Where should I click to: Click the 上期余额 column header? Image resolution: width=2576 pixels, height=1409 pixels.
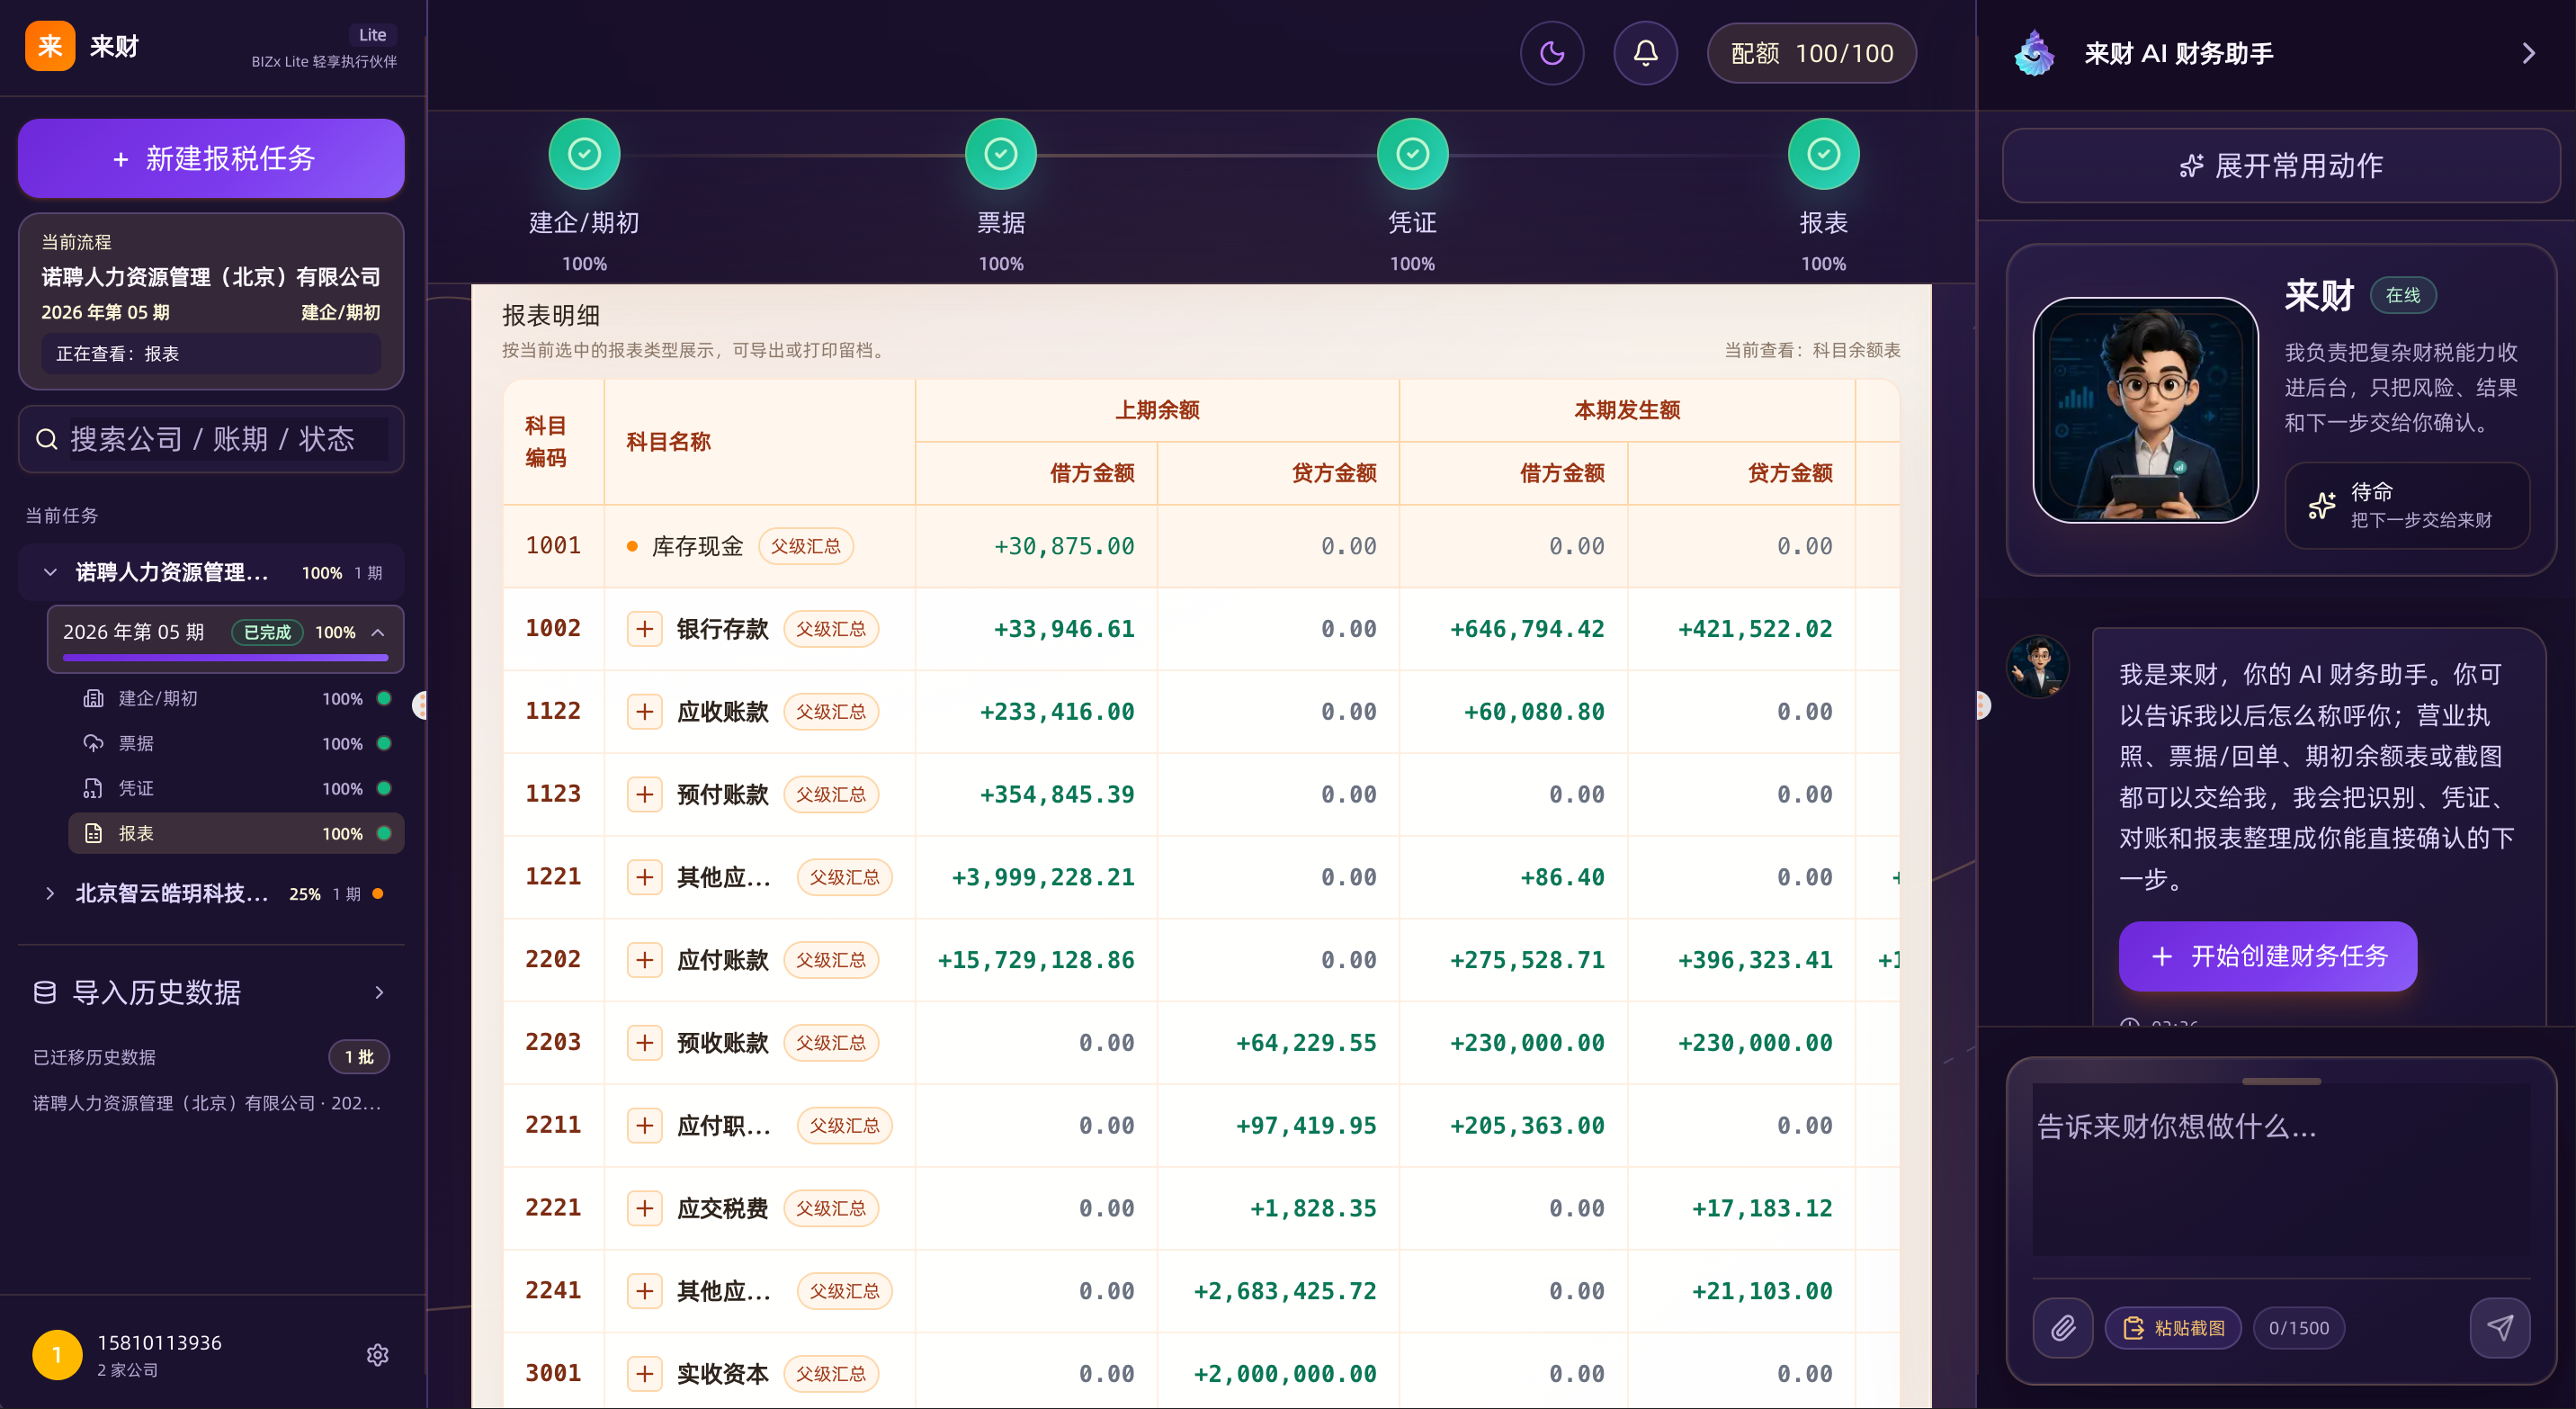point(1157,410)
